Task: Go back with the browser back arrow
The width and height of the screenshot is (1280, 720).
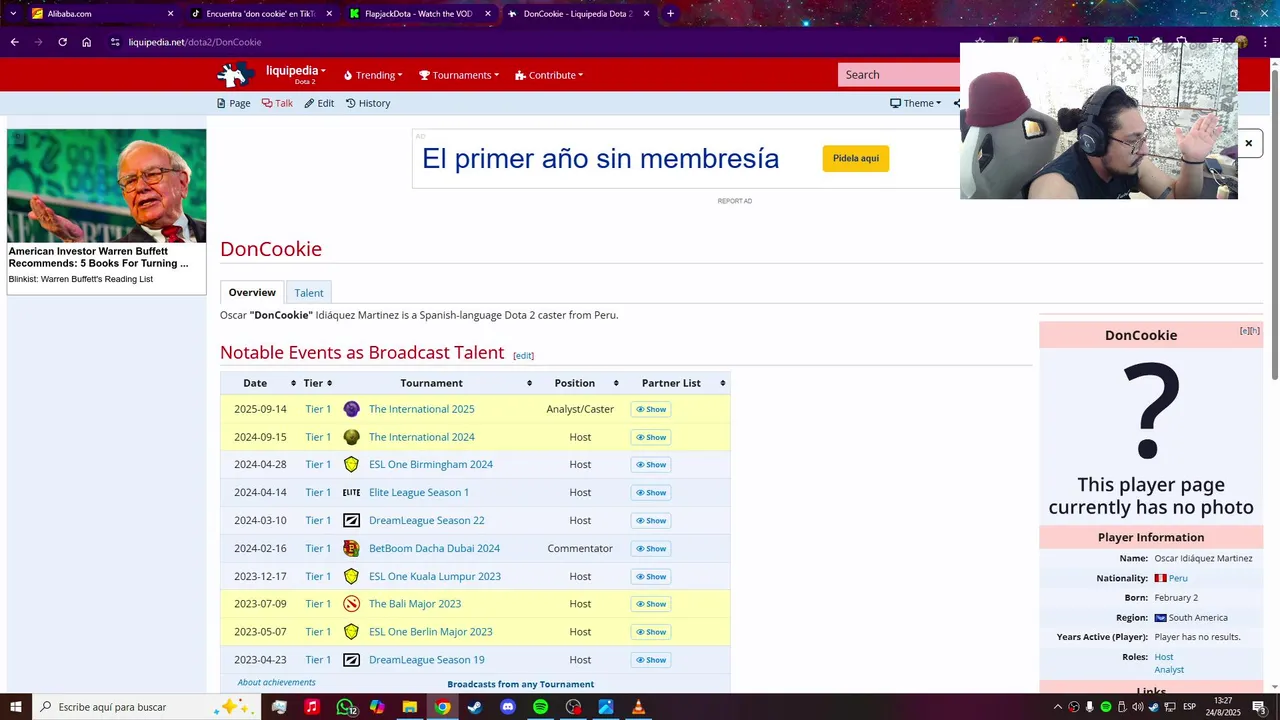Action: click(14, 42)
